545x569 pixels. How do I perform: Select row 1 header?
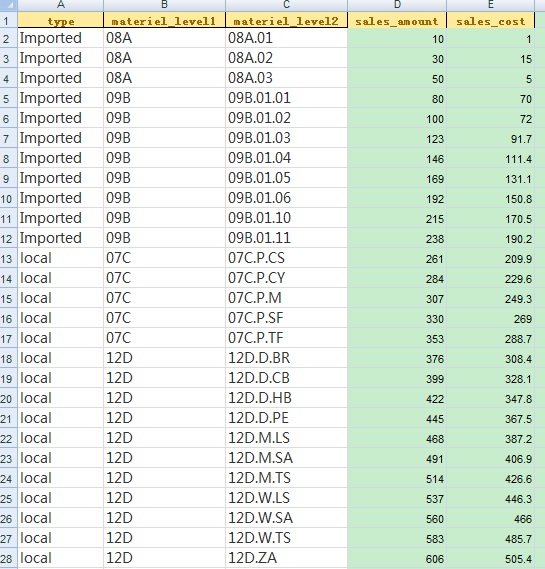coord(8,20)
